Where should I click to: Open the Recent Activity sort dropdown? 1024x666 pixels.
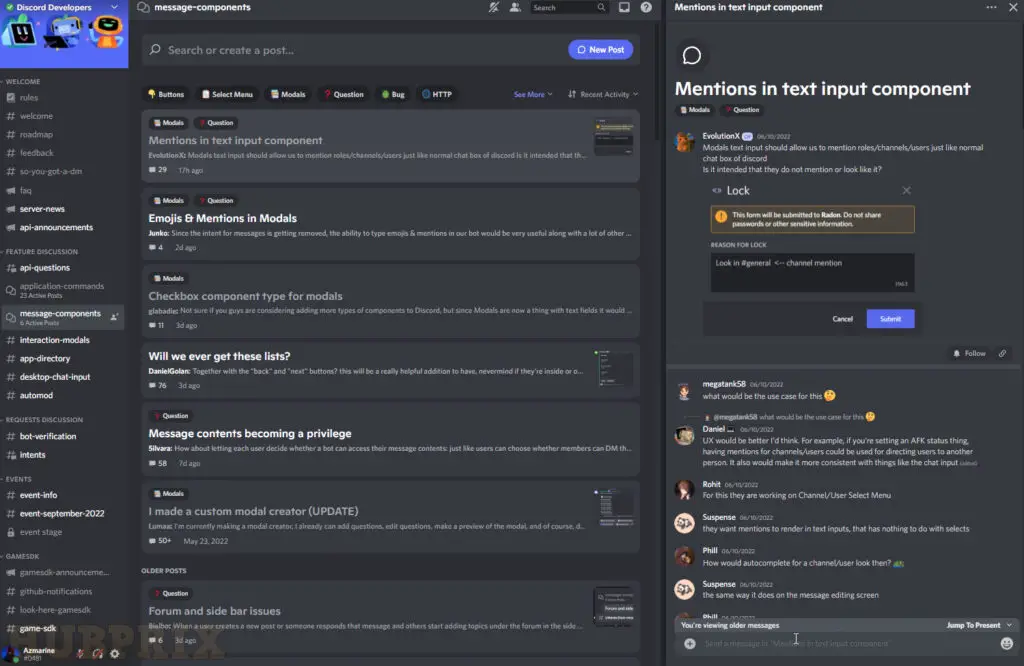tap(603, 94)
